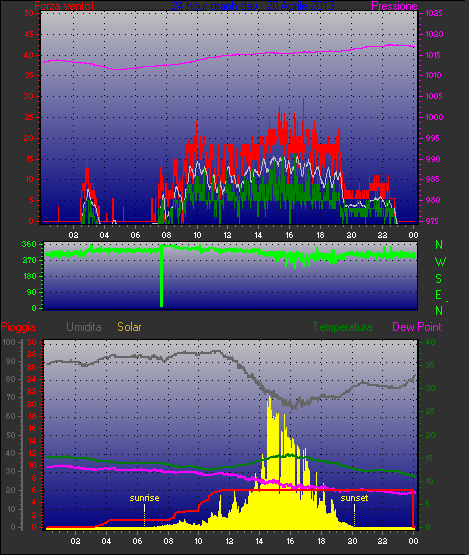Click the red 50 on wind speed axis

click(29, 13)
